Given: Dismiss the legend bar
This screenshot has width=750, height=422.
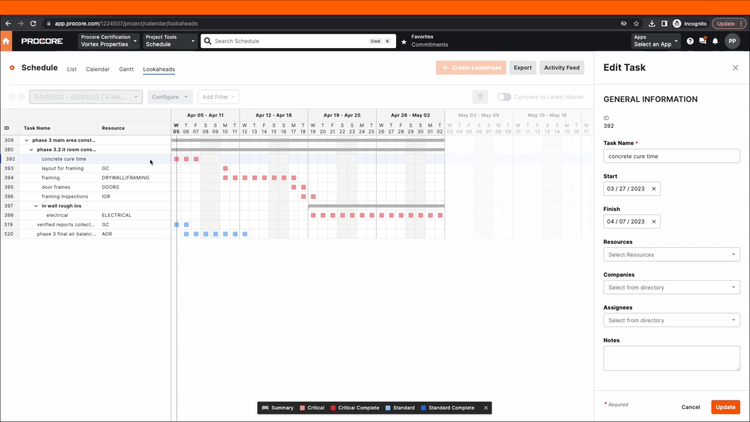Looking at the screenshot, I should click(485, 408).
